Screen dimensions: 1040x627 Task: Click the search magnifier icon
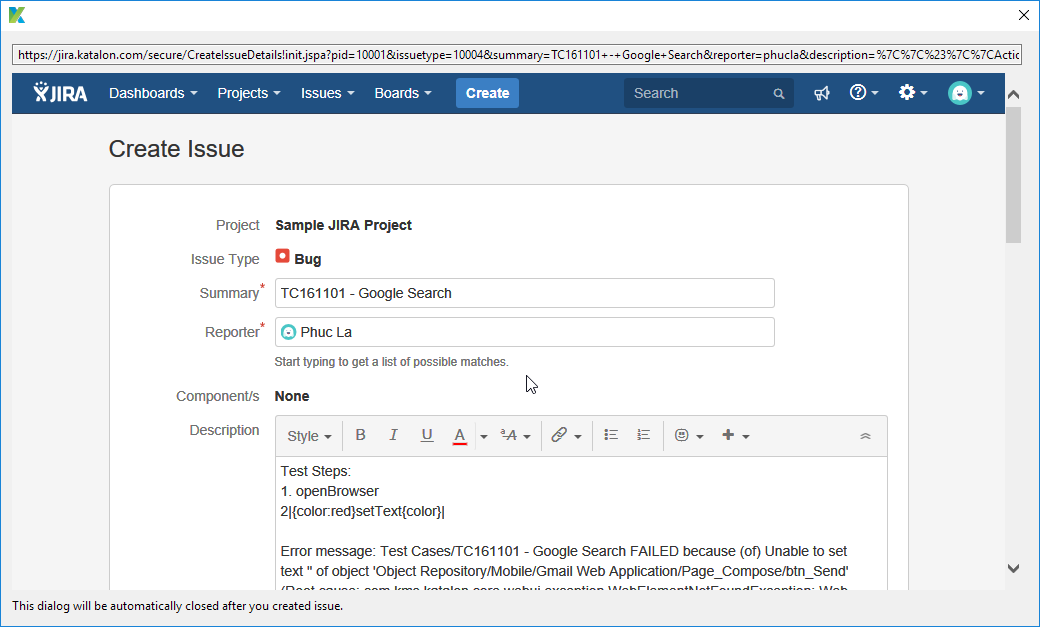[x=779, y=94]
